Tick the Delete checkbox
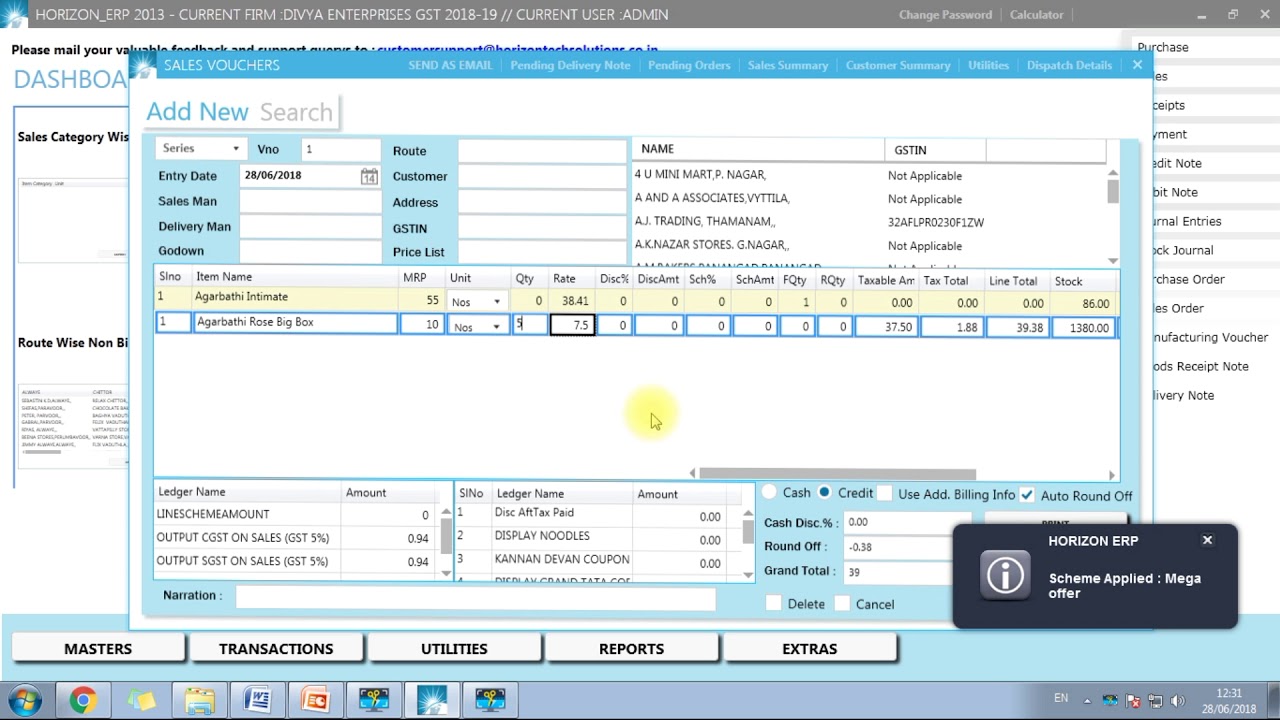1280x720 pixels. [x=773, y=603]
